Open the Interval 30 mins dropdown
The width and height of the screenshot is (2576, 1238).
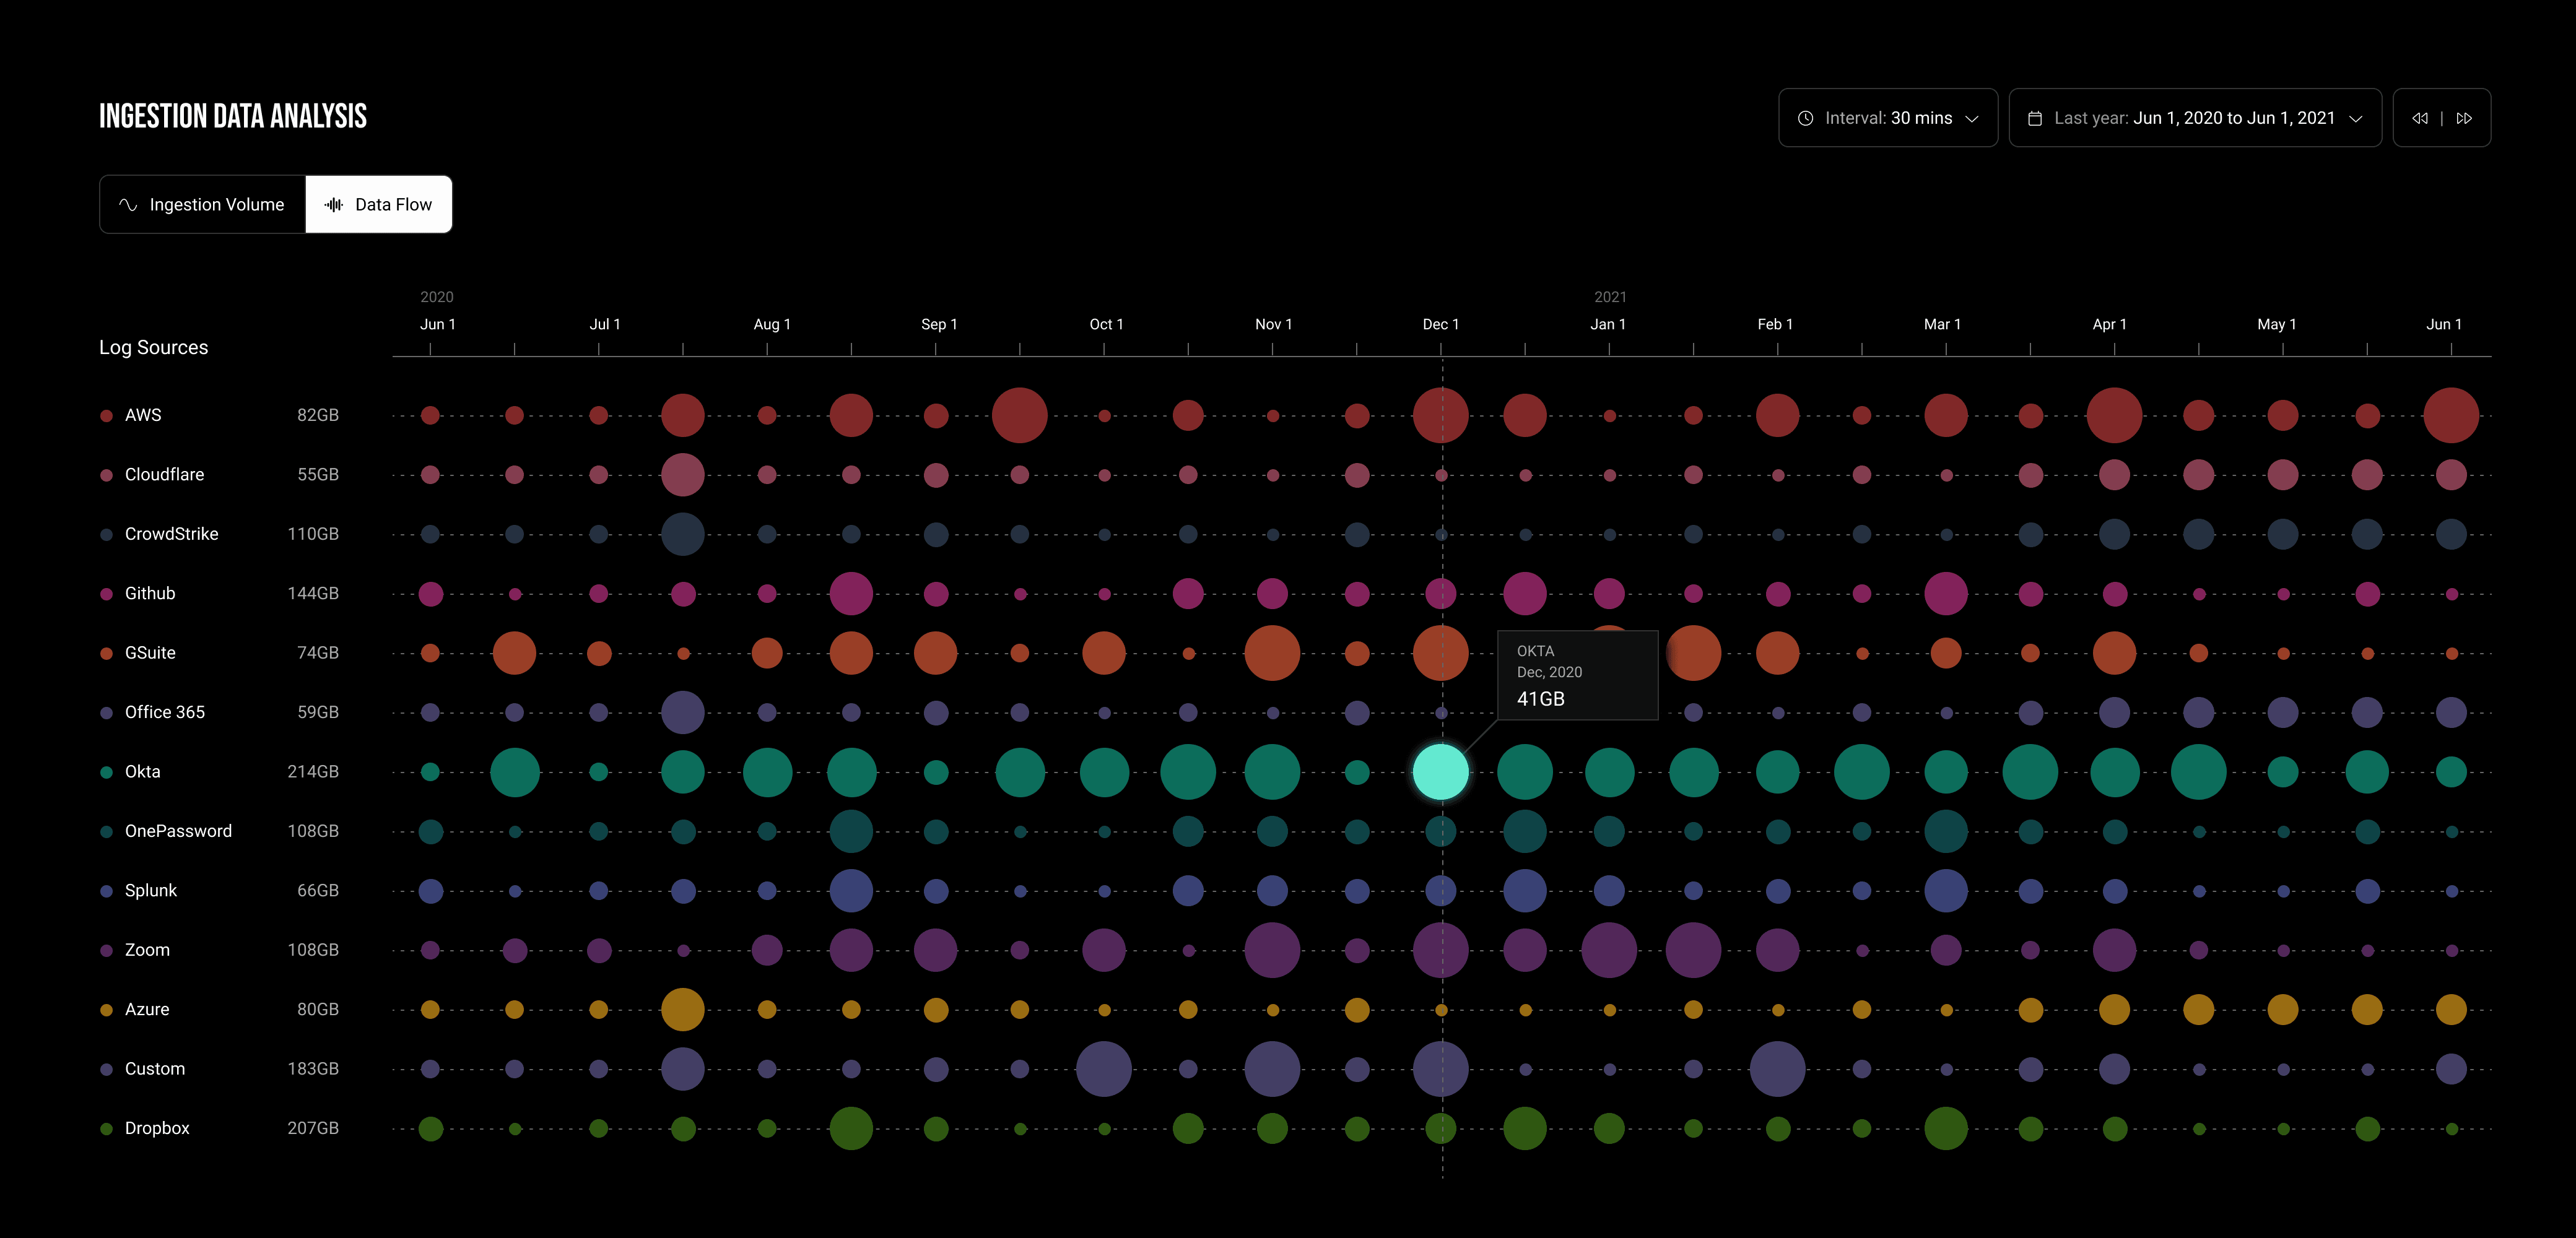click(1888, 118)
